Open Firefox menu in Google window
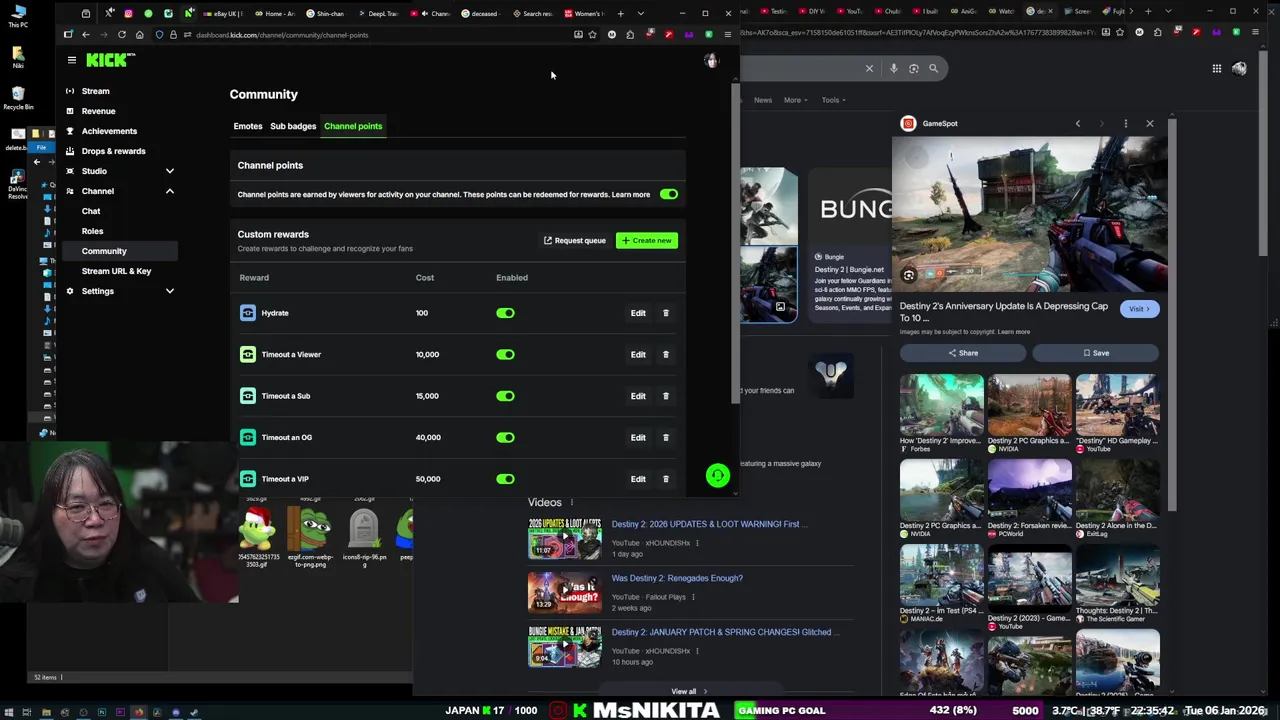This screenshot has height=720, width=1280. pyautogui.click(x=1256, y=32)
